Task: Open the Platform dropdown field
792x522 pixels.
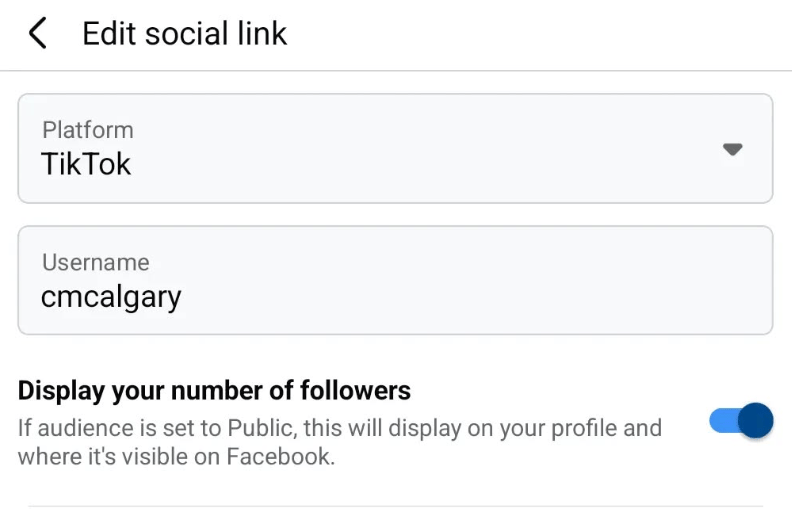Action: (395, 149)
